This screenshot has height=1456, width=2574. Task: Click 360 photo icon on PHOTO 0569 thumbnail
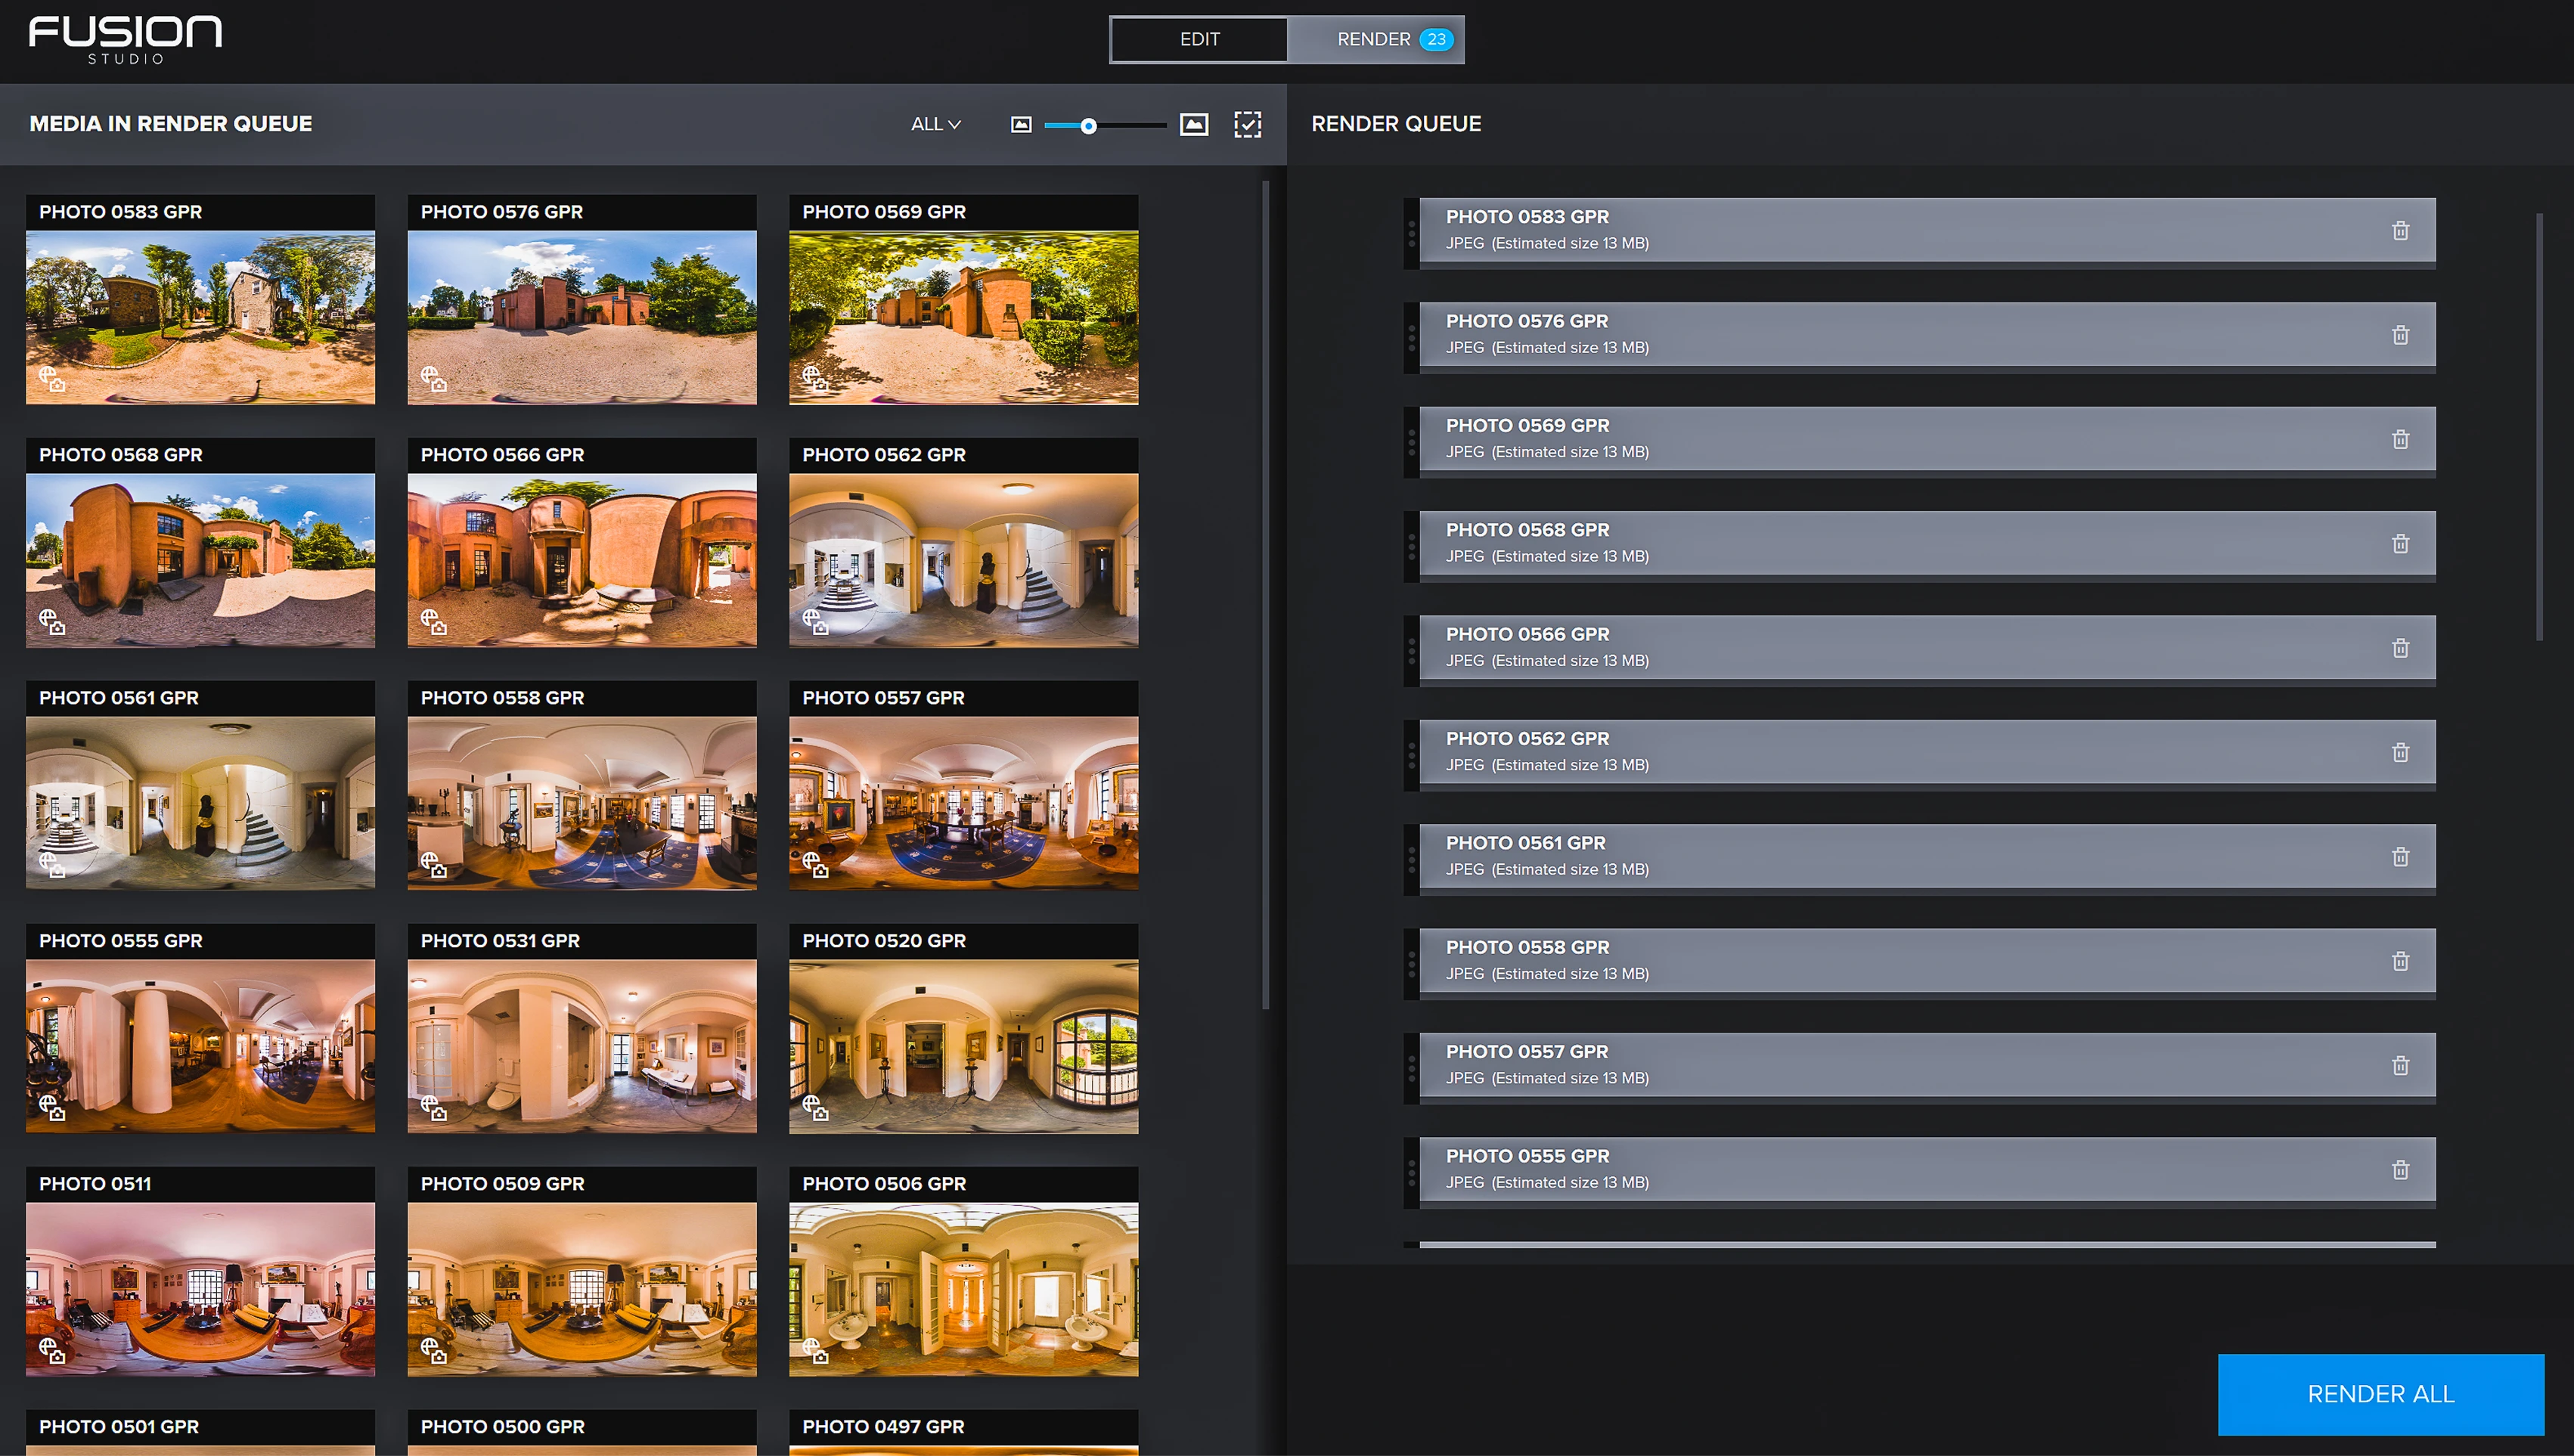(815, 379)
